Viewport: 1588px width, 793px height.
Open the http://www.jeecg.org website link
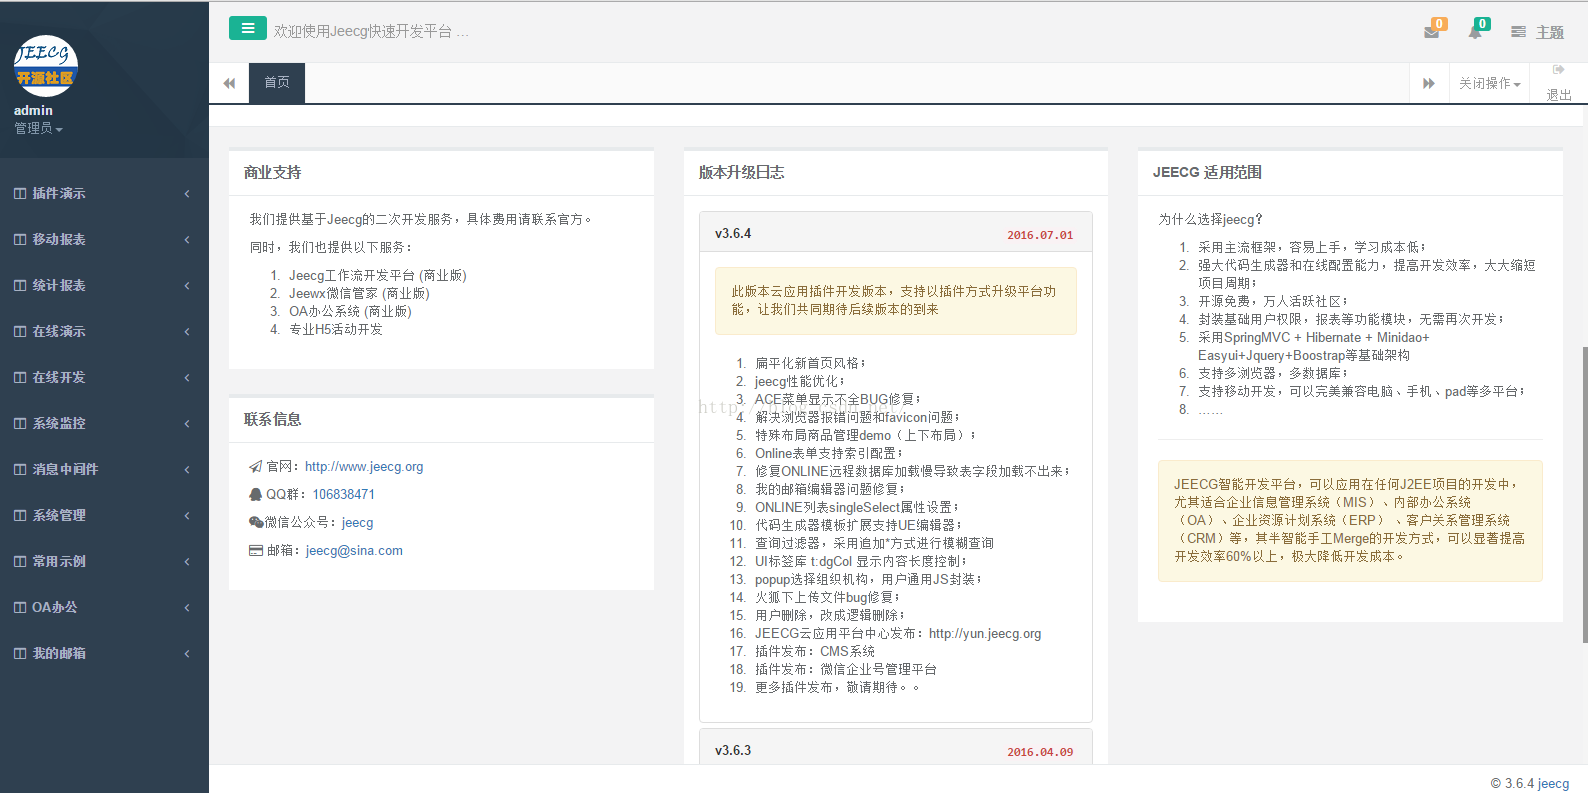pos(364,466)
